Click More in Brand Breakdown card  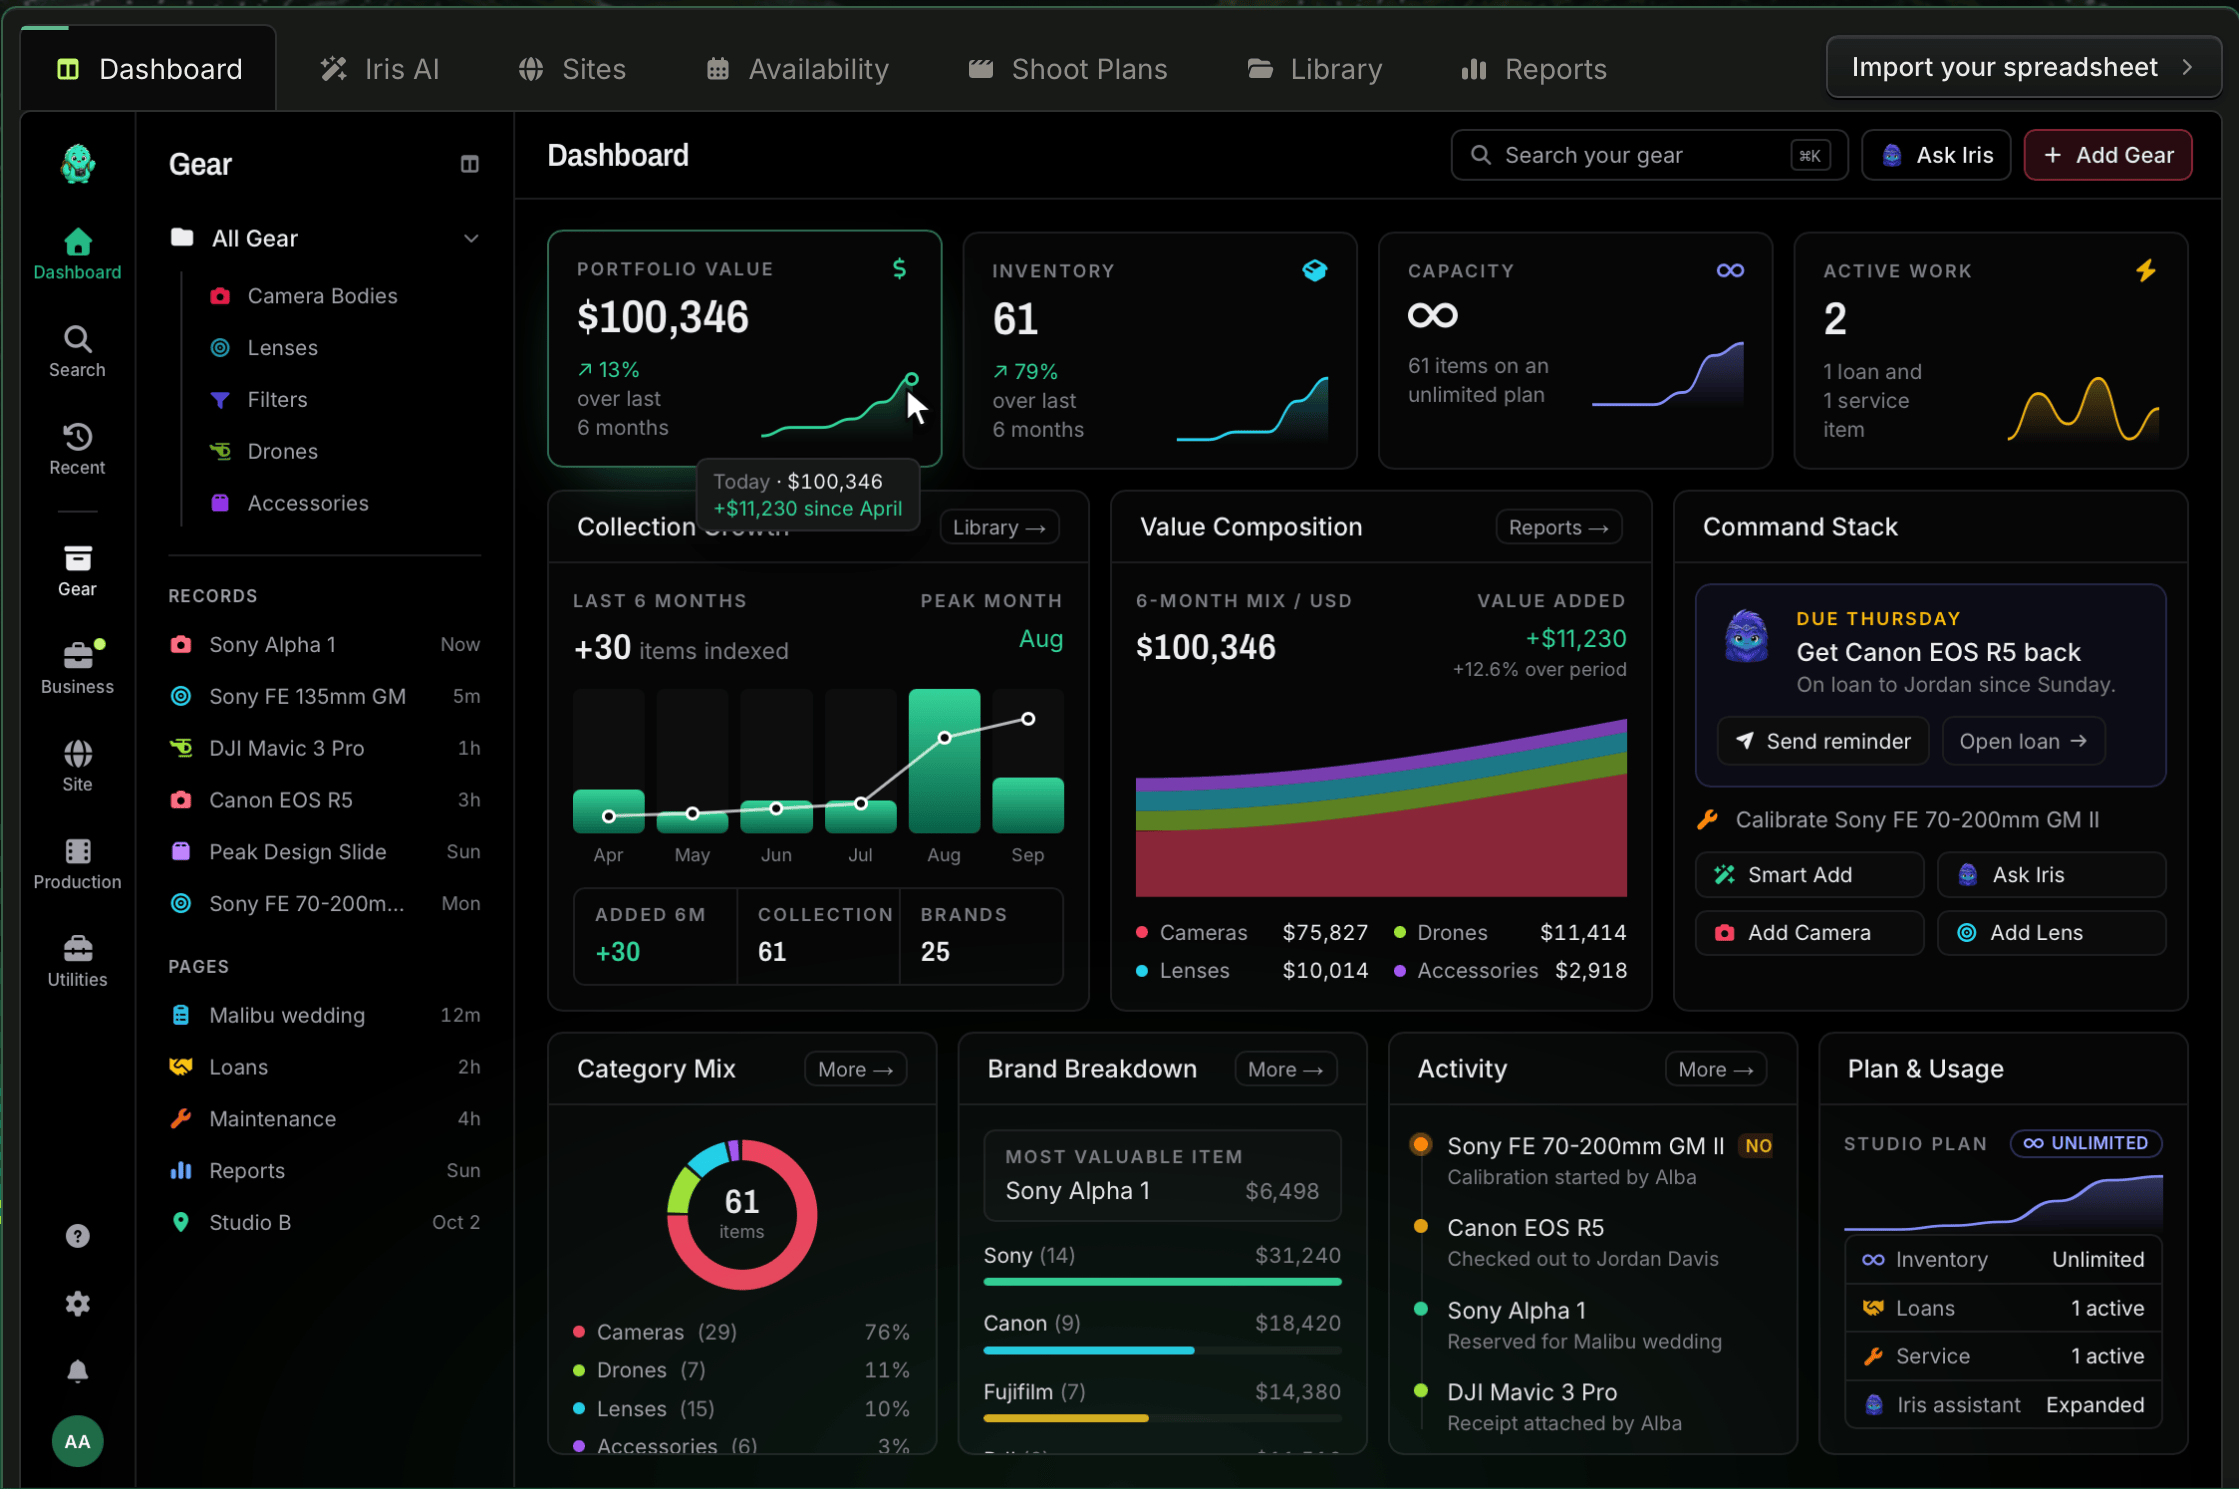pos(1285,1069)
